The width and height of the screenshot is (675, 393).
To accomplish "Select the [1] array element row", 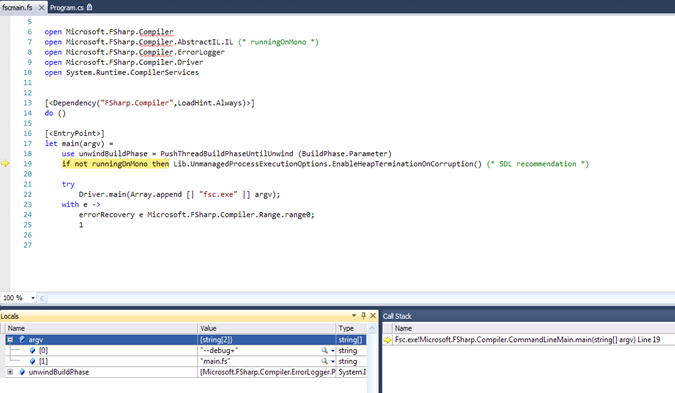I will (186, 361).
